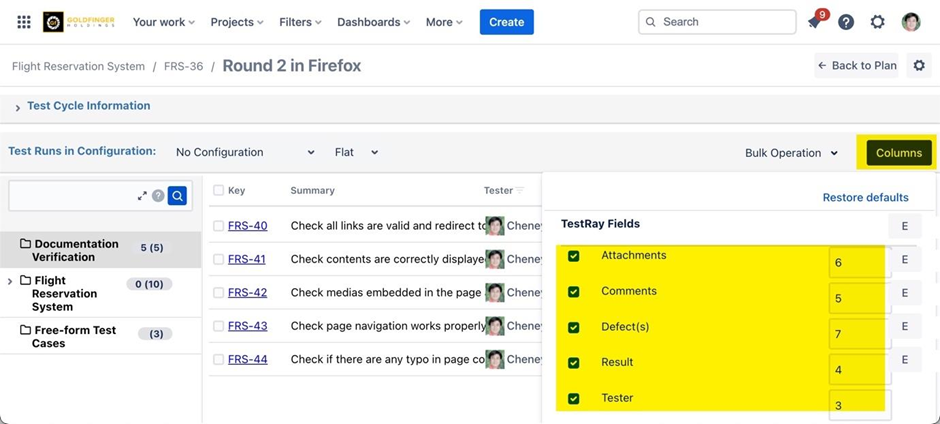Uncheck the Attachments column checkbox
This screenshot has height=424, width=940.
(573, 256)
